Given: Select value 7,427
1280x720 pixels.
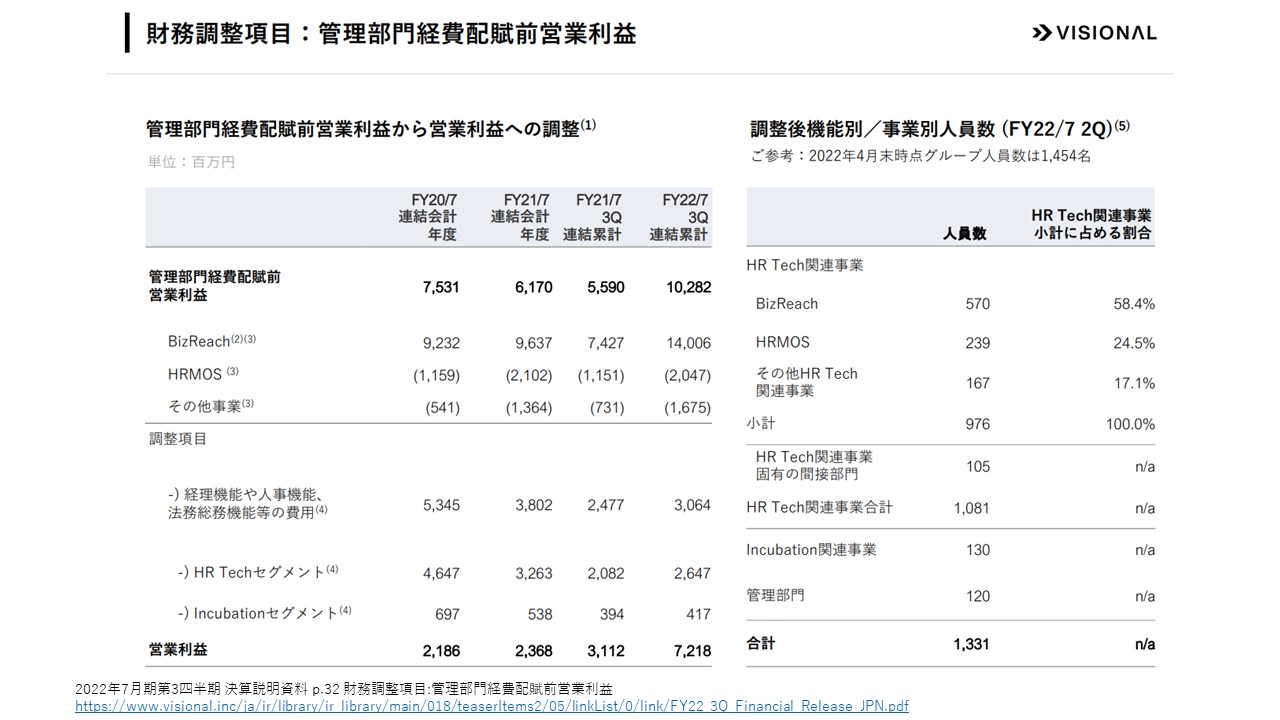Looking at the screenshot, I should click(x=605, y=343).
